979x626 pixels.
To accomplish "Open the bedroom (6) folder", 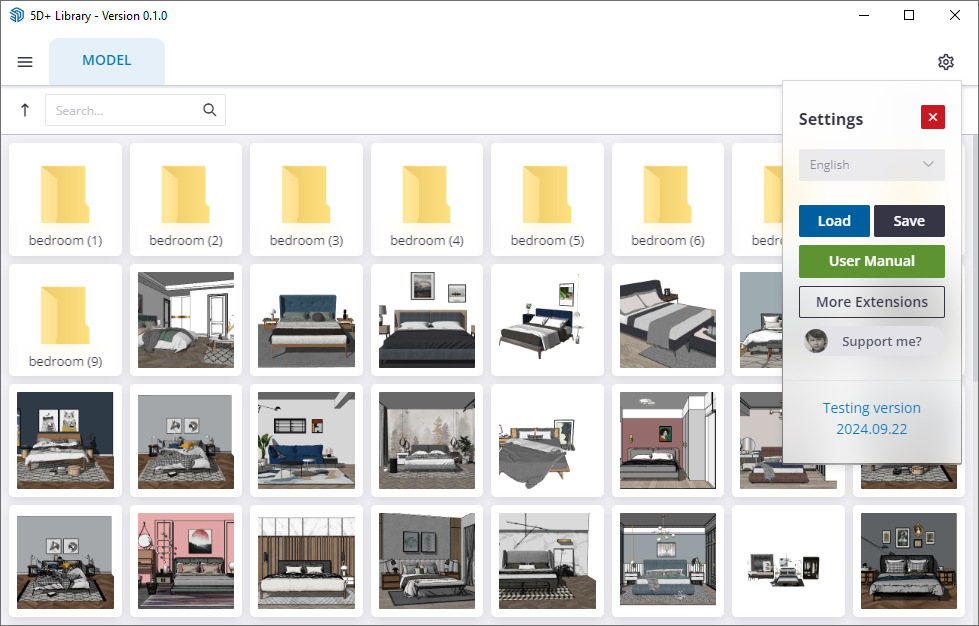I will (668, 198).
